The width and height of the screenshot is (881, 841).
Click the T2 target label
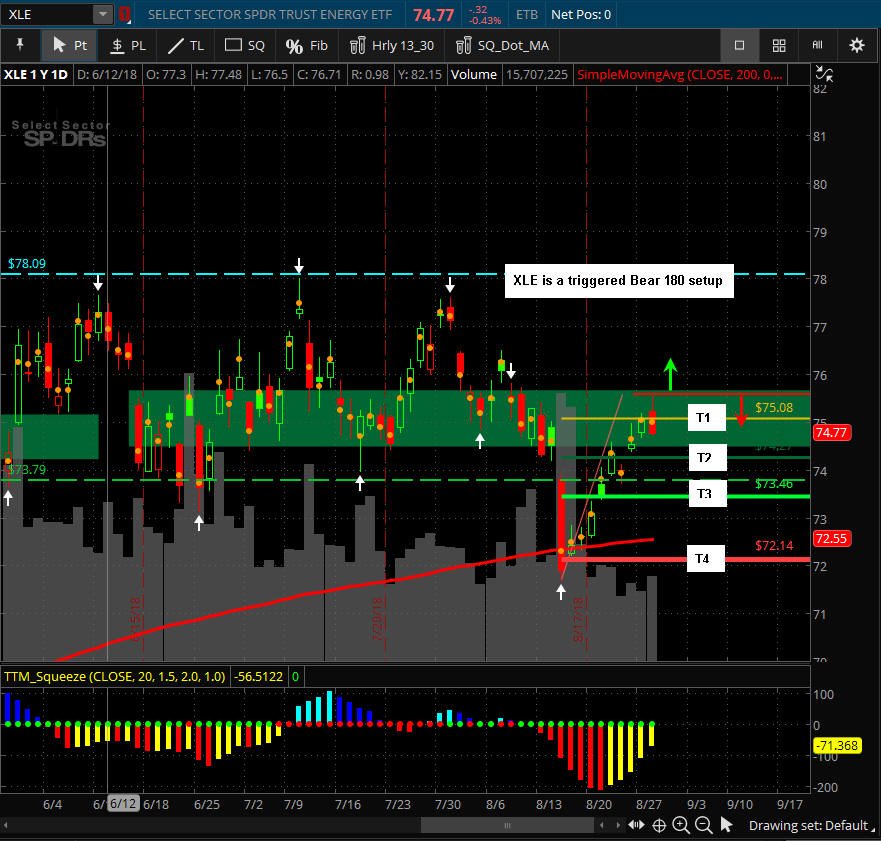707,457
